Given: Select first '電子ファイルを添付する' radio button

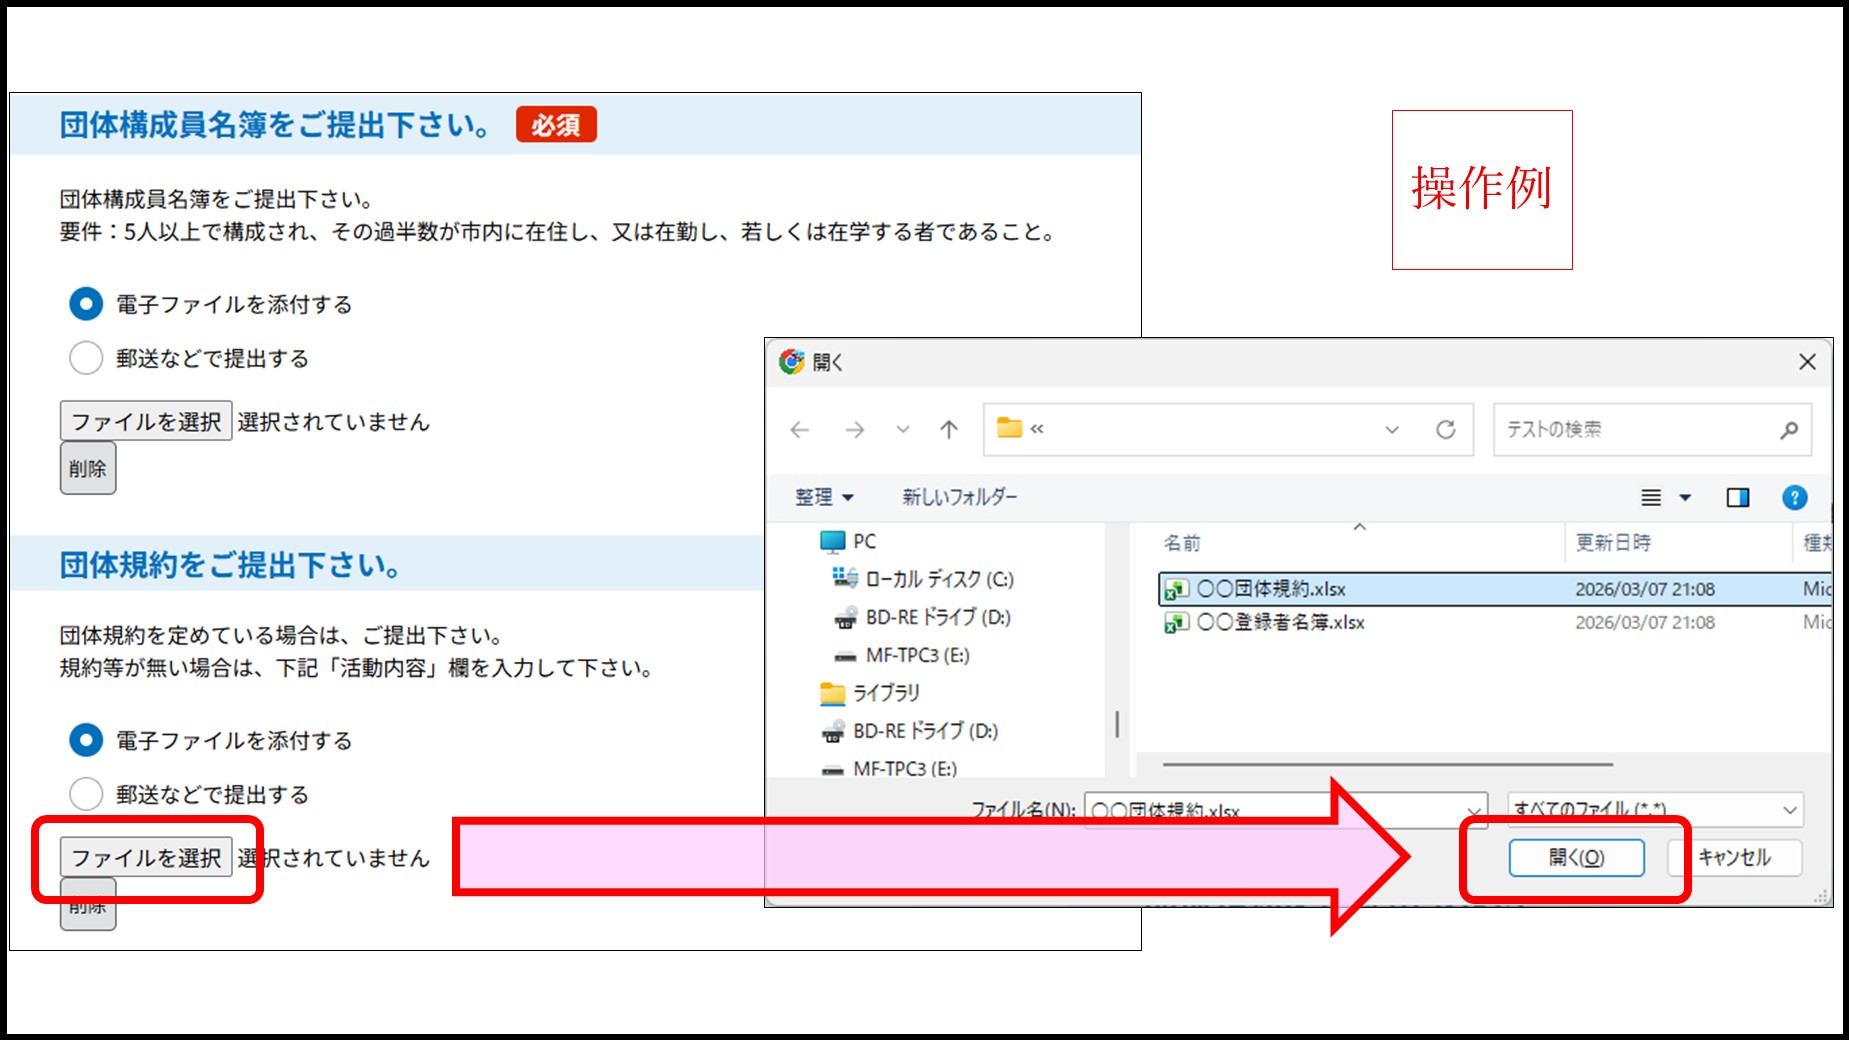Looking at the screenshot, I should tap(86, 304).
